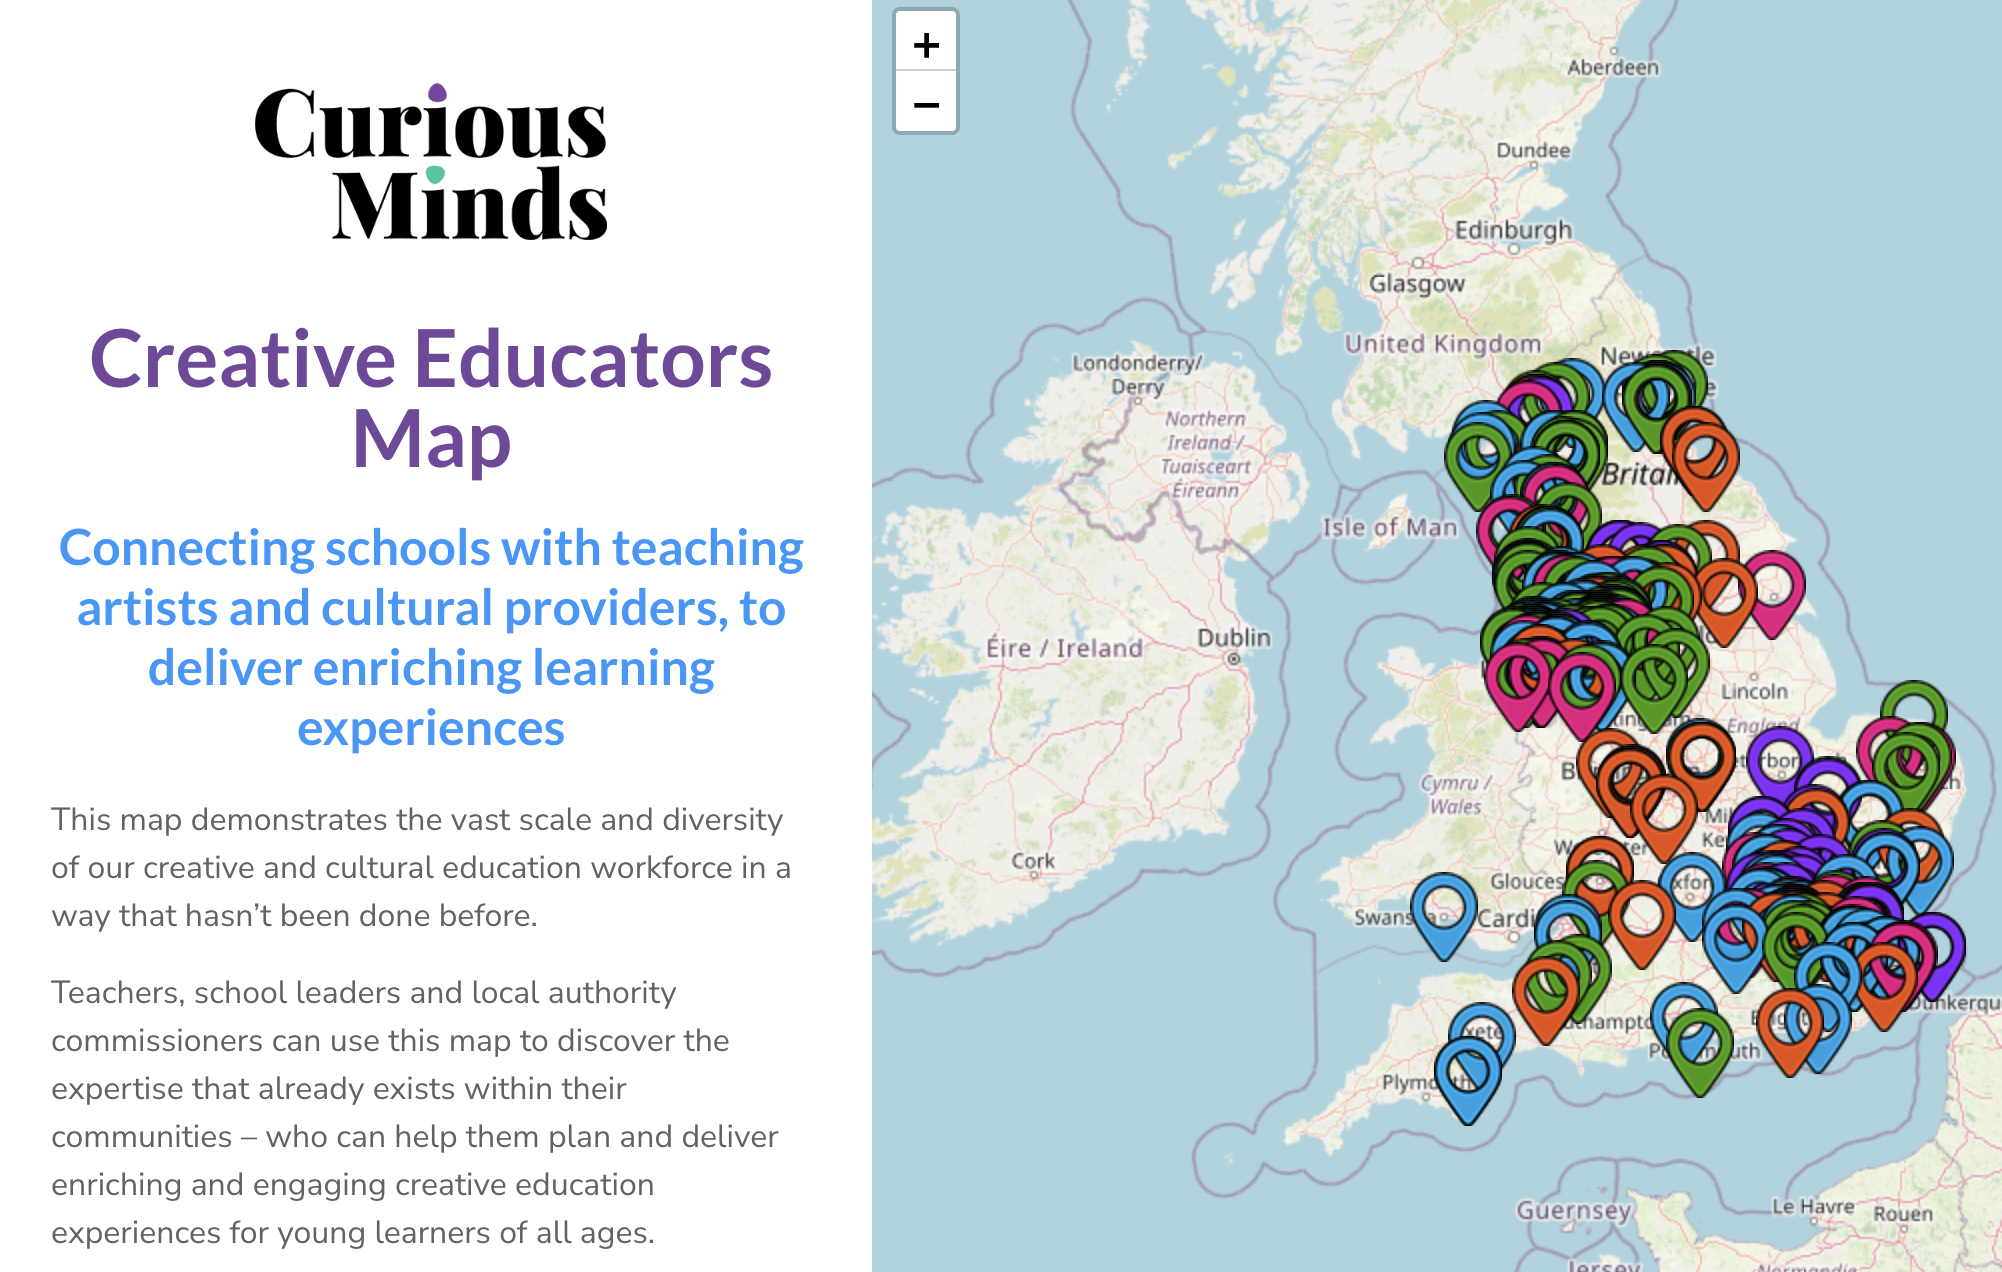The width and height of the screenshot is (2002, 1272).
Task: Click the Cymru / Wales map label
Action: click(x=1455, y=795)
